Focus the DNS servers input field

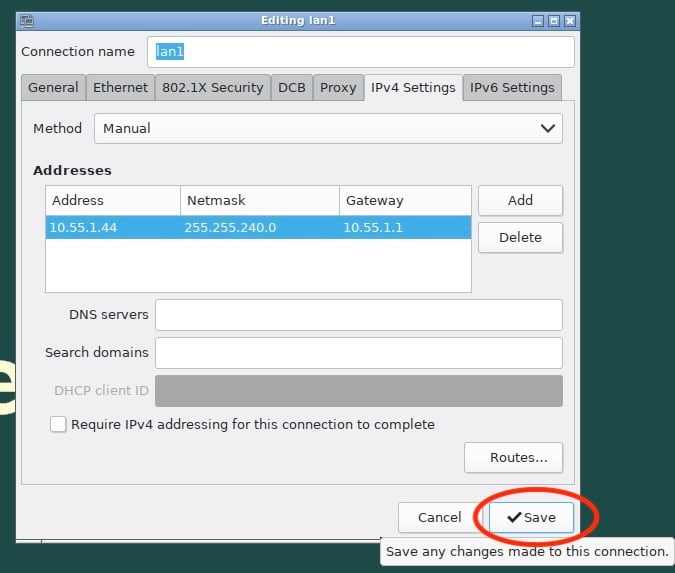(358, 314)
